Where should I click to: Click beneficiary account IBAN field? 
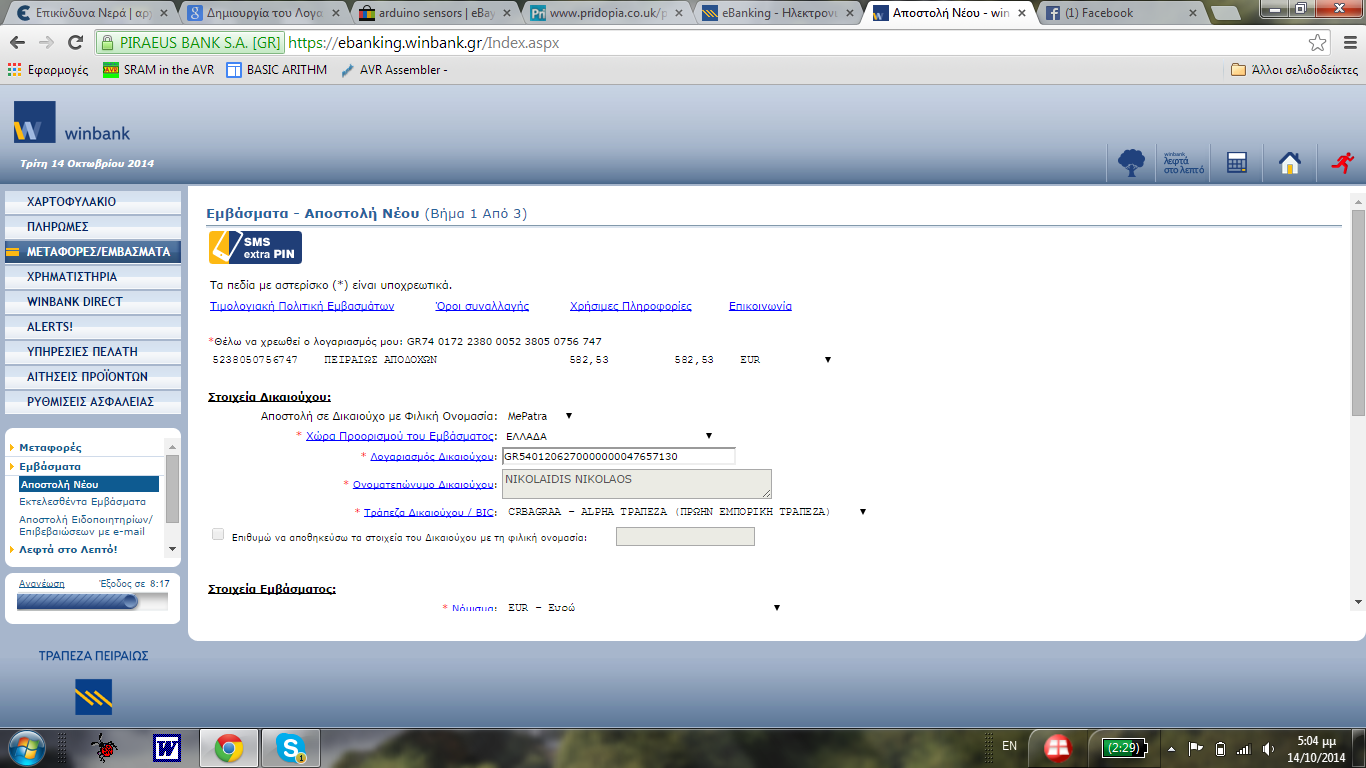[618, 456]
